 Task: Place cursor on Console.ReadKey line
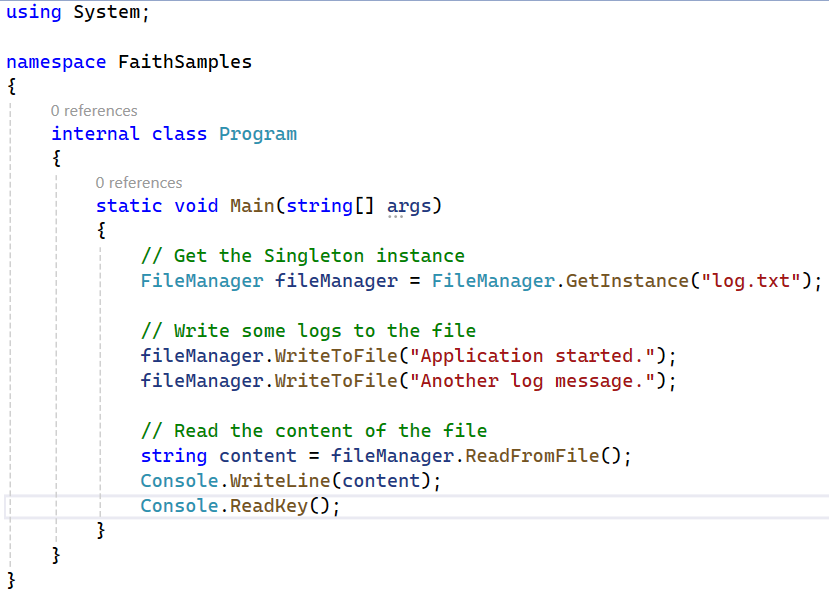[x=416, y=506]
